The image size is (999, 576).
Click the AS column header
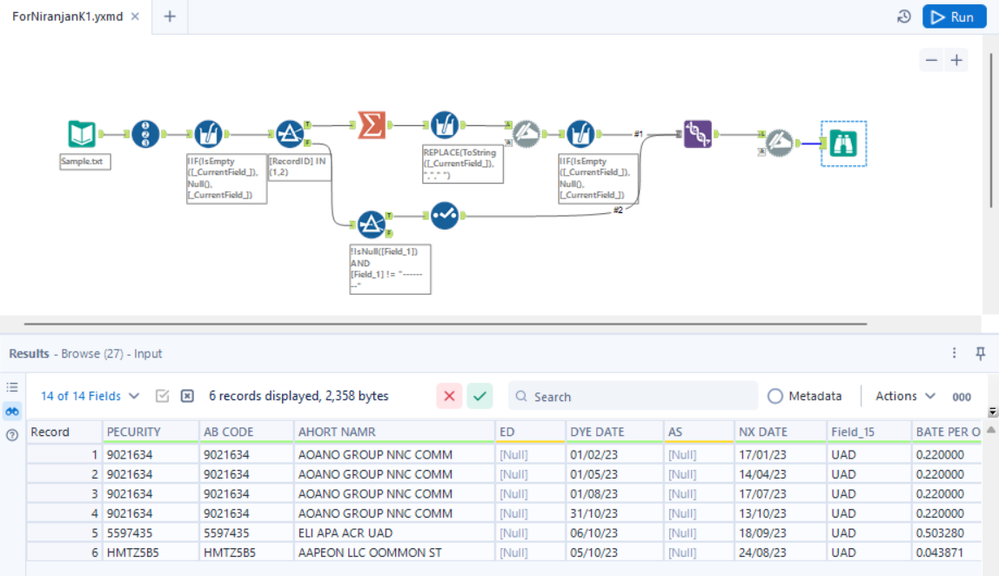point(698,432)
